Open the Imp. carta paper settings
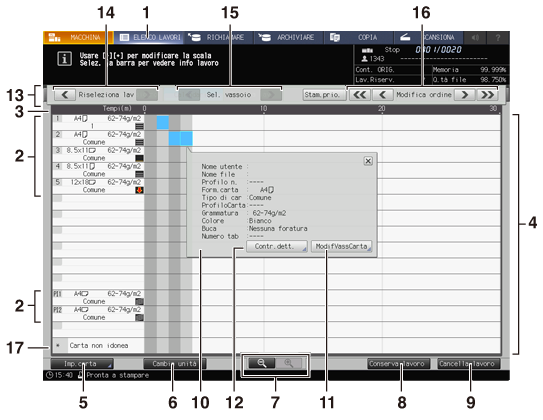543x420 pixels. coord(82,364)
